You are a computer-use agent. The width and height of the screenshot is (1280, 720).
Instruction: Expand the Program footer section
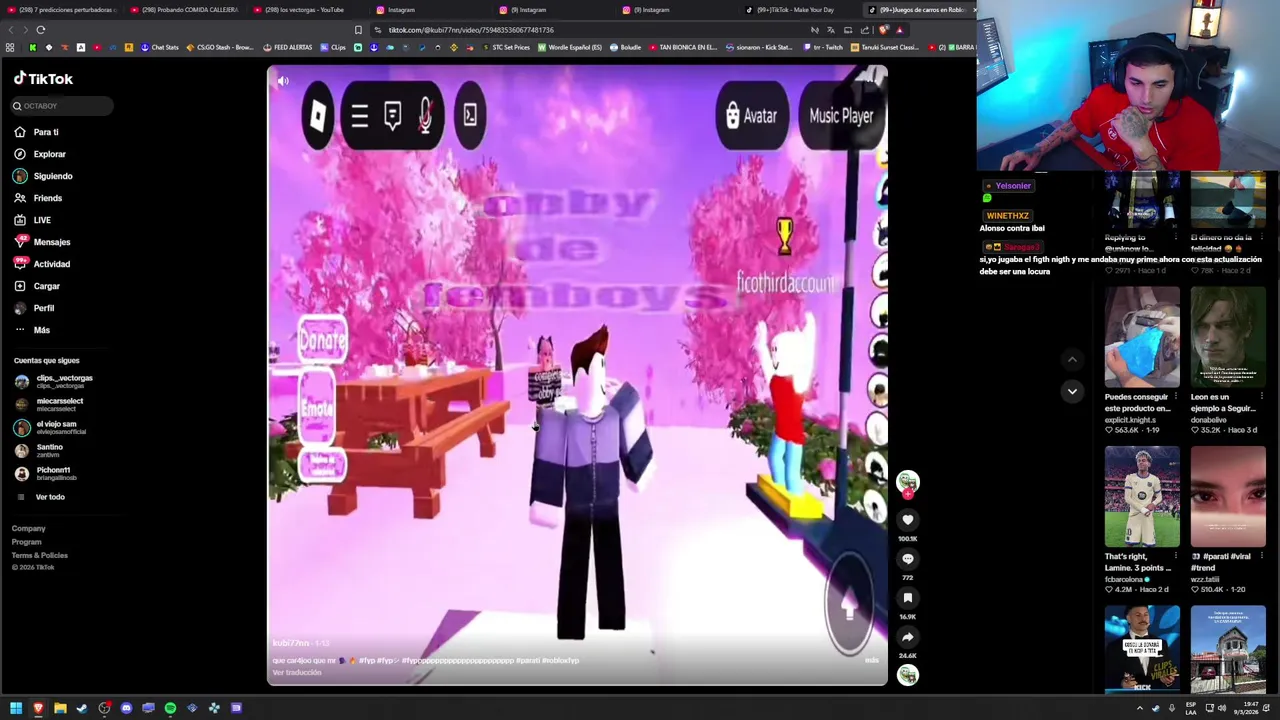point(27,542)
